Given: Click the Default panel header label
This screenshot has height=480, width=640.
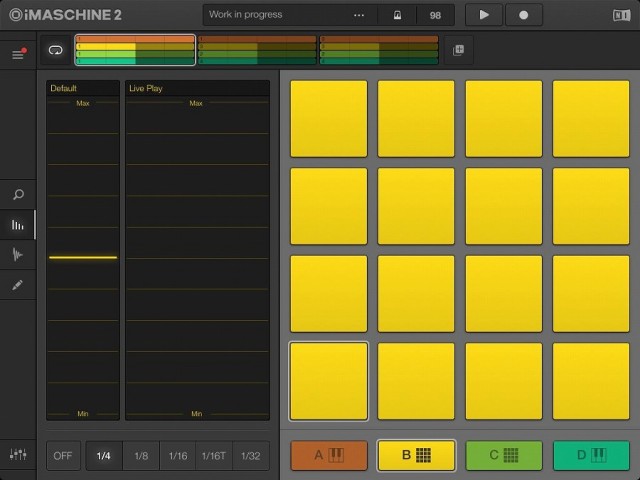Looking at the screenshot, I should (63, 88).
